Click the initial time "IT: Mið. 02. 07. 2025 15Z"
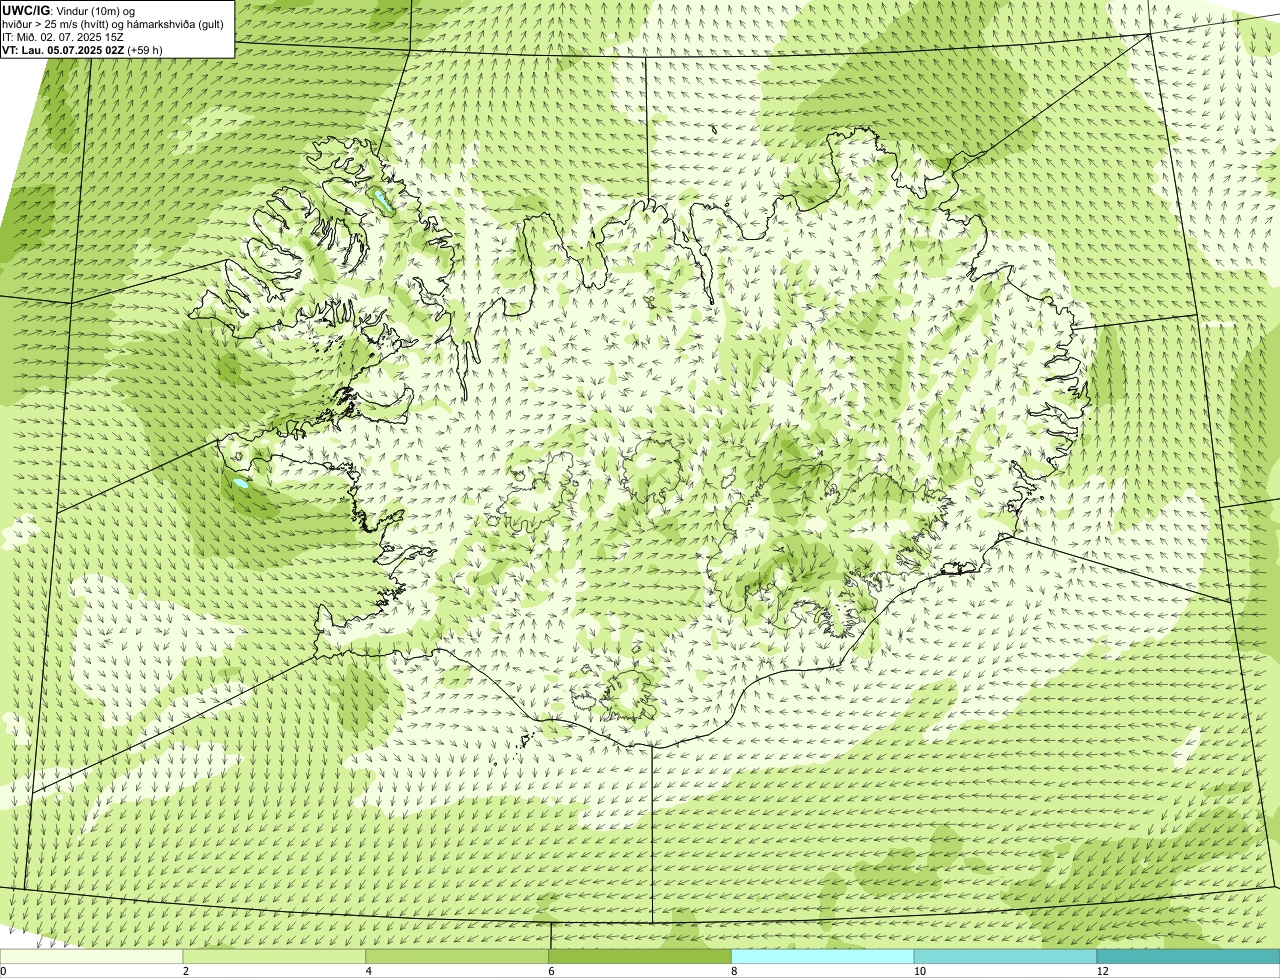The height and width of the screenshot is (978, 1280). click(x=64, y=36)
